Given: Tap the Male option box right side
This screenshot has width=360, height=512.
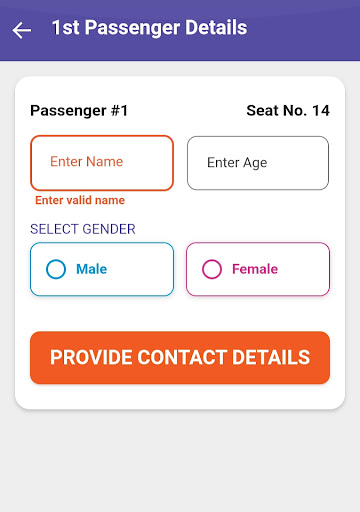Looking at the screenshot, I should (143, 269).
